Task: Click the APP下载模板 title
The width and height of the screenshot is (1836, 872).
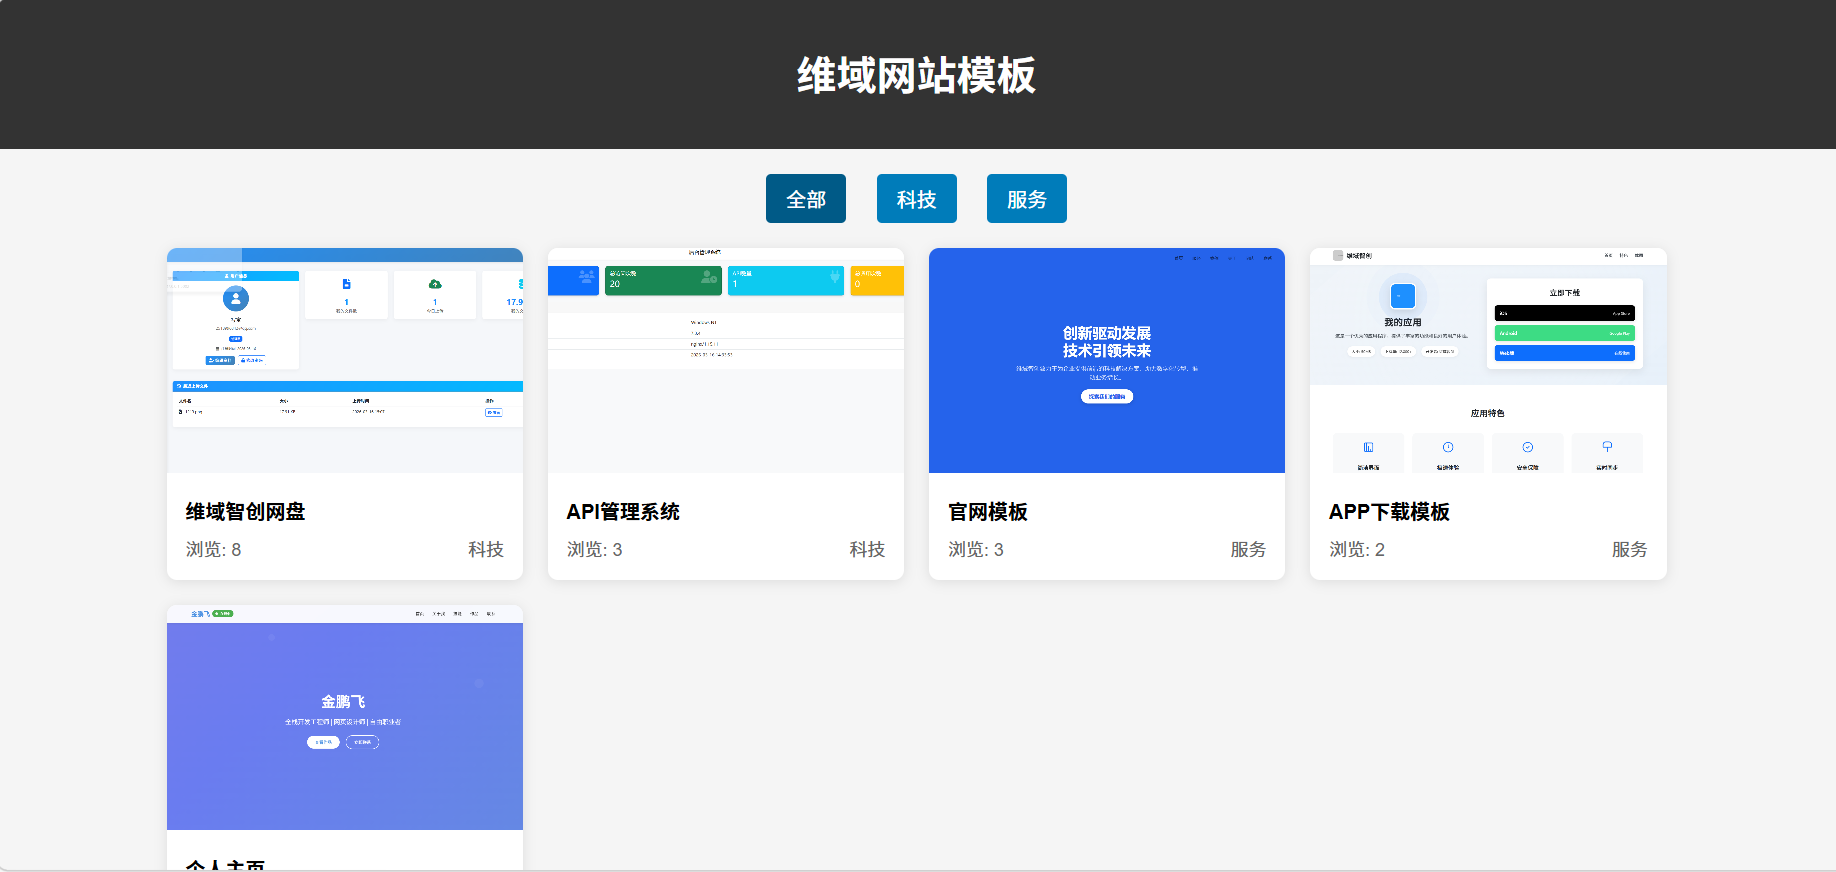Action: click(x=1389, y=512)
